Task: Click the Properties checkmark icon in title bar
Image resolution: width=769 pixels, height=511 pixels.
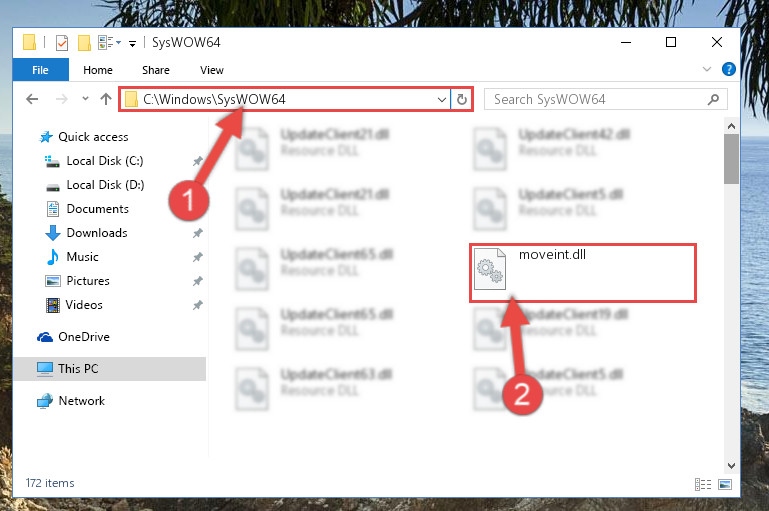Action: click(62, 43)
